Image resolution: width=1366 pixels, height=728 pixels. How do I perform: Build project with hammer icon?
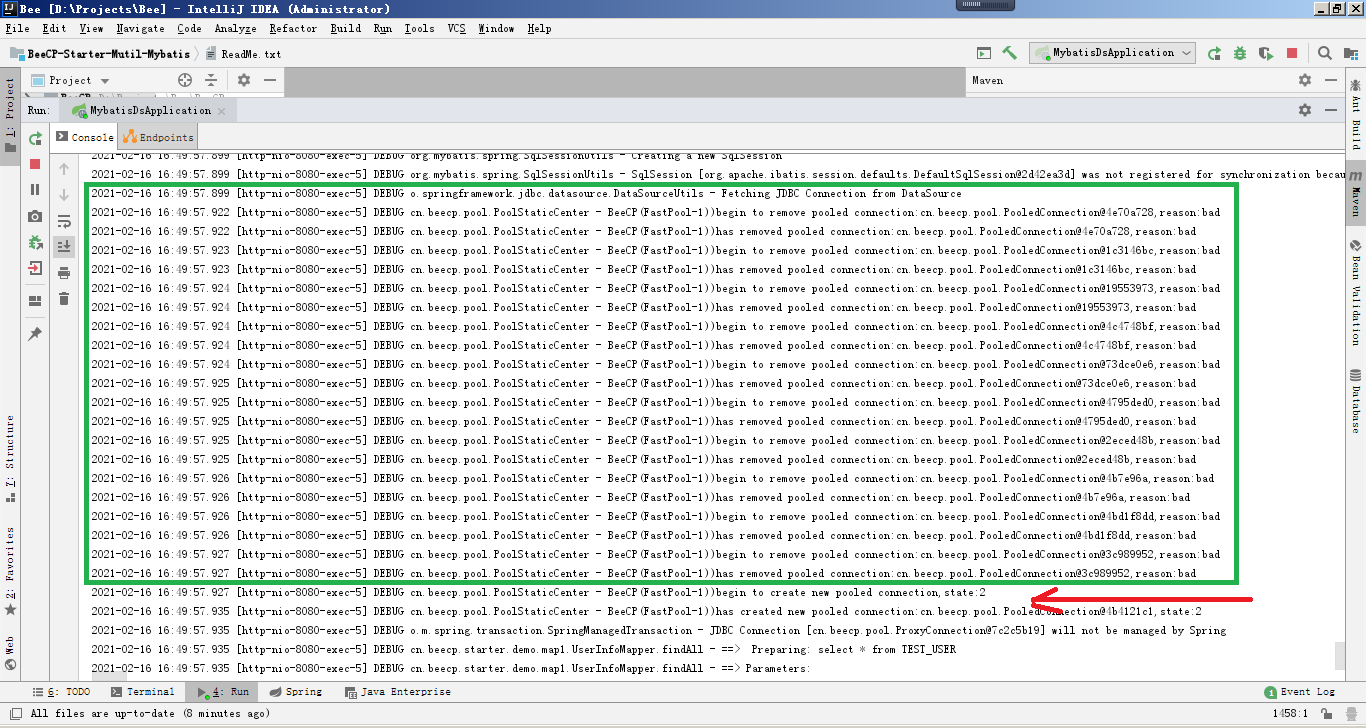click(1010, 53)
